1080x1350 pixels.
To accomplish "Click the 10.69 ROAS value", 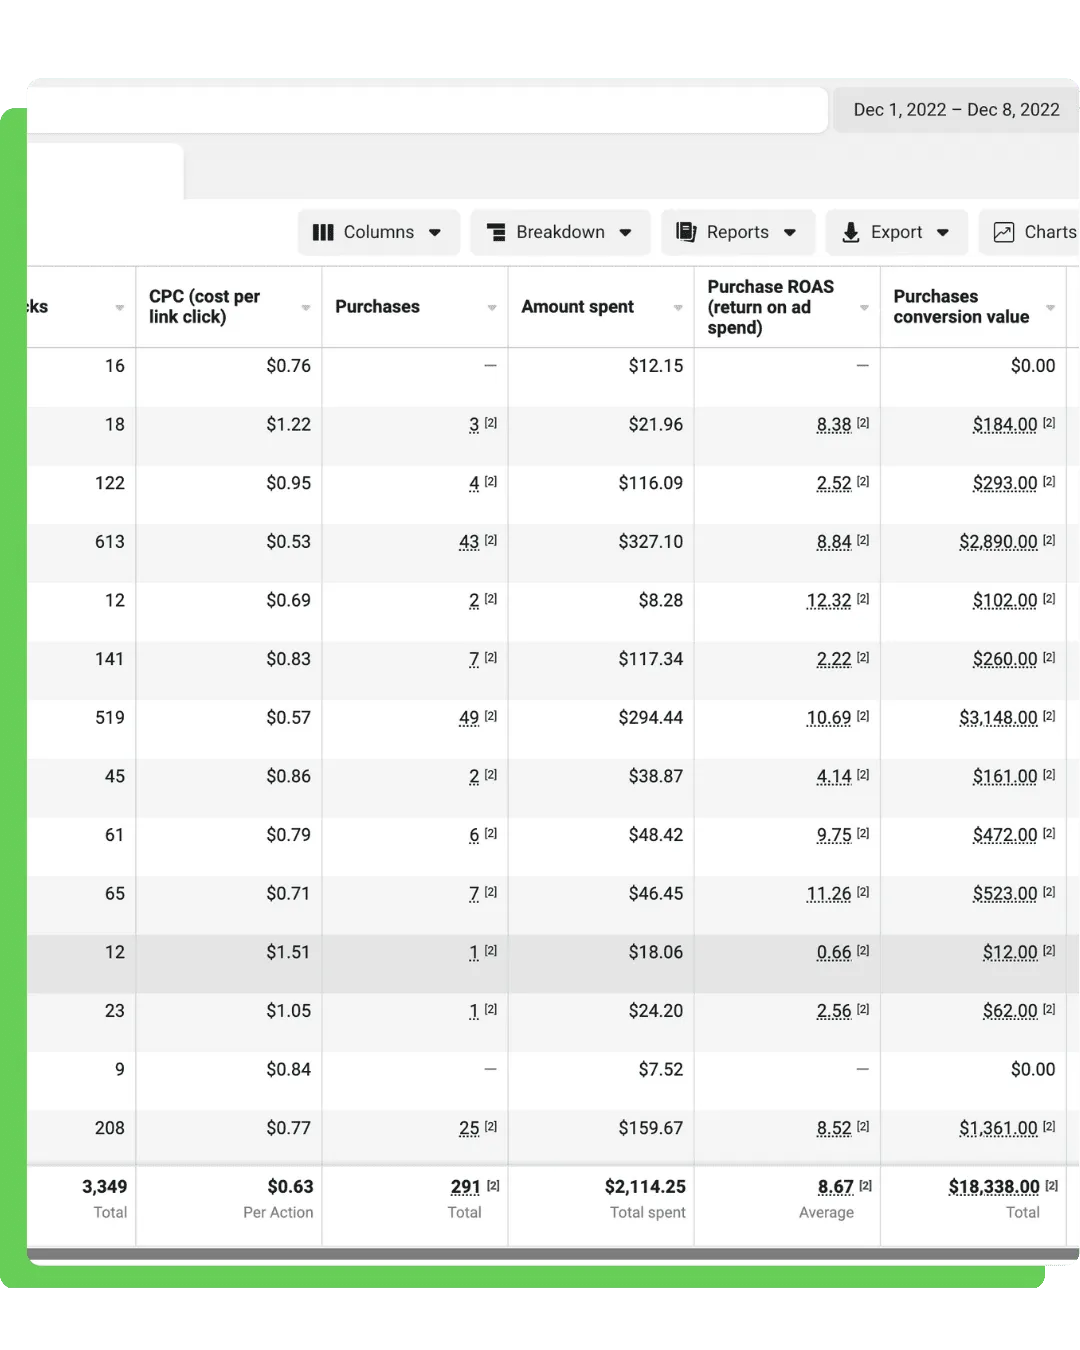I will pos(829,718).
